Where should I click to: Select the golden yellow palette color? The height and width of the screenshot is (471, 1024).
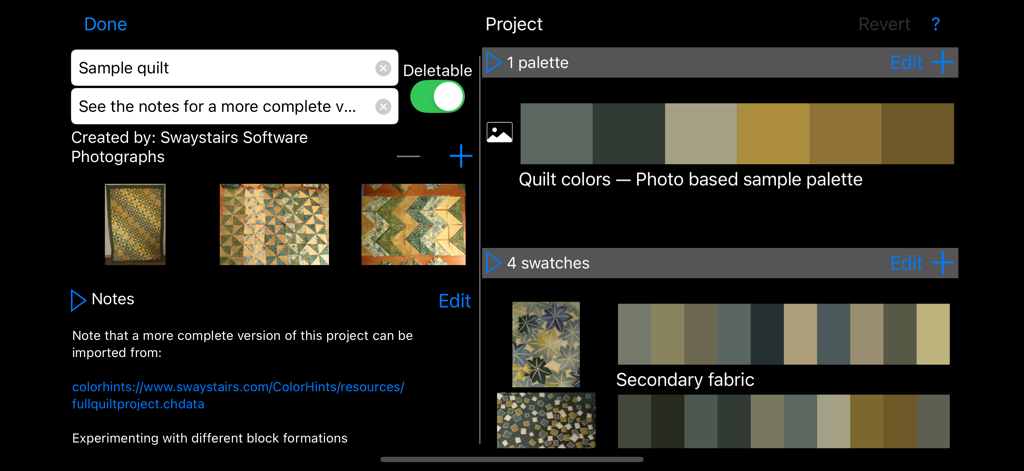pyautogui.click(x=773, y=133)
